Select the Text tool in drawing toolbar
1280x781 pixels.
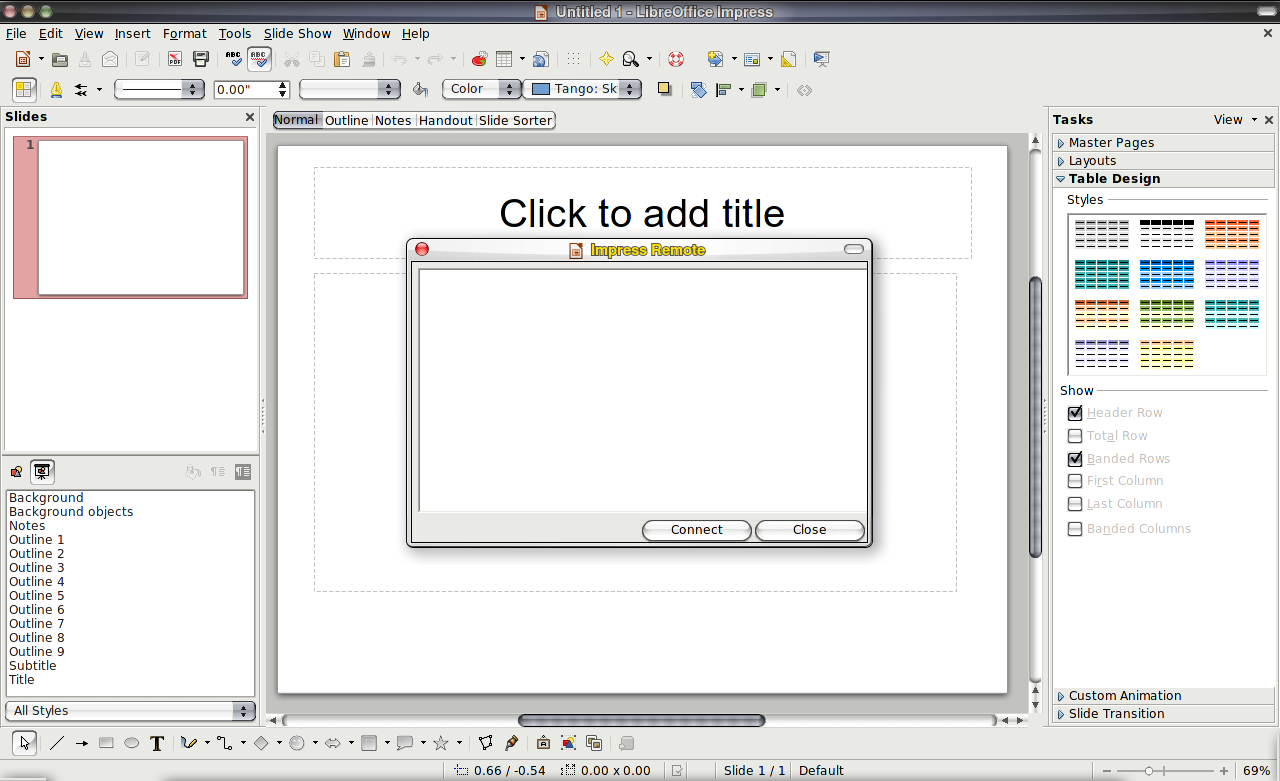tap(157, 743)
